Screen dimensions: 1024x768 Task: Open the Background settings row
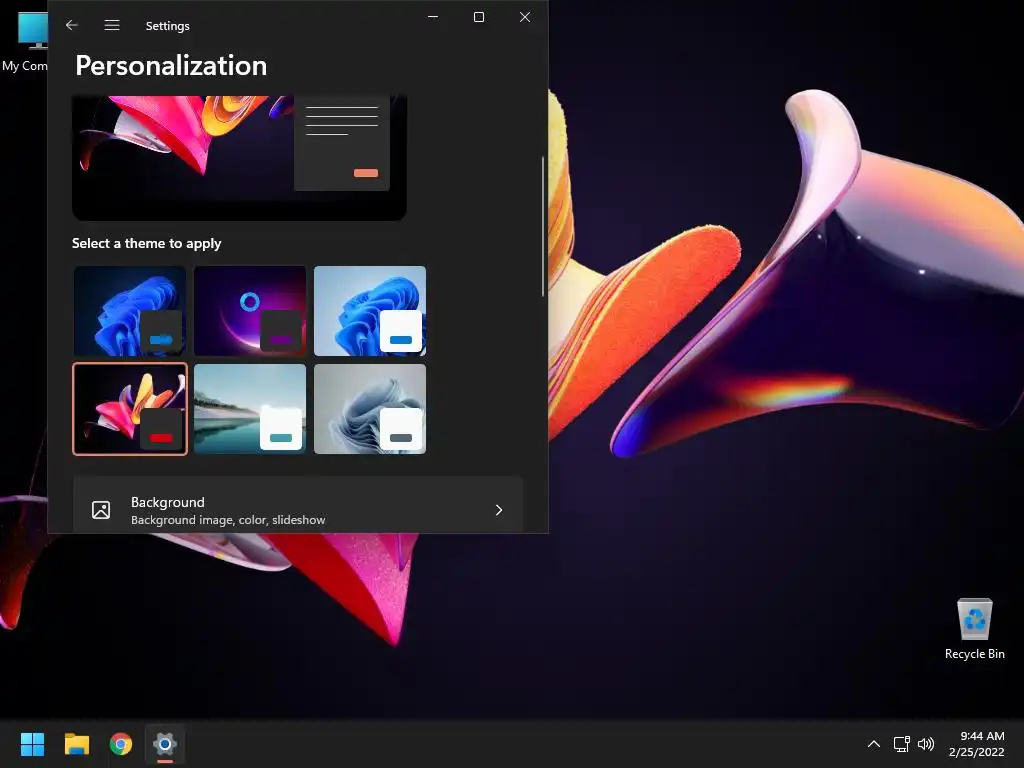tap(298, 505)
